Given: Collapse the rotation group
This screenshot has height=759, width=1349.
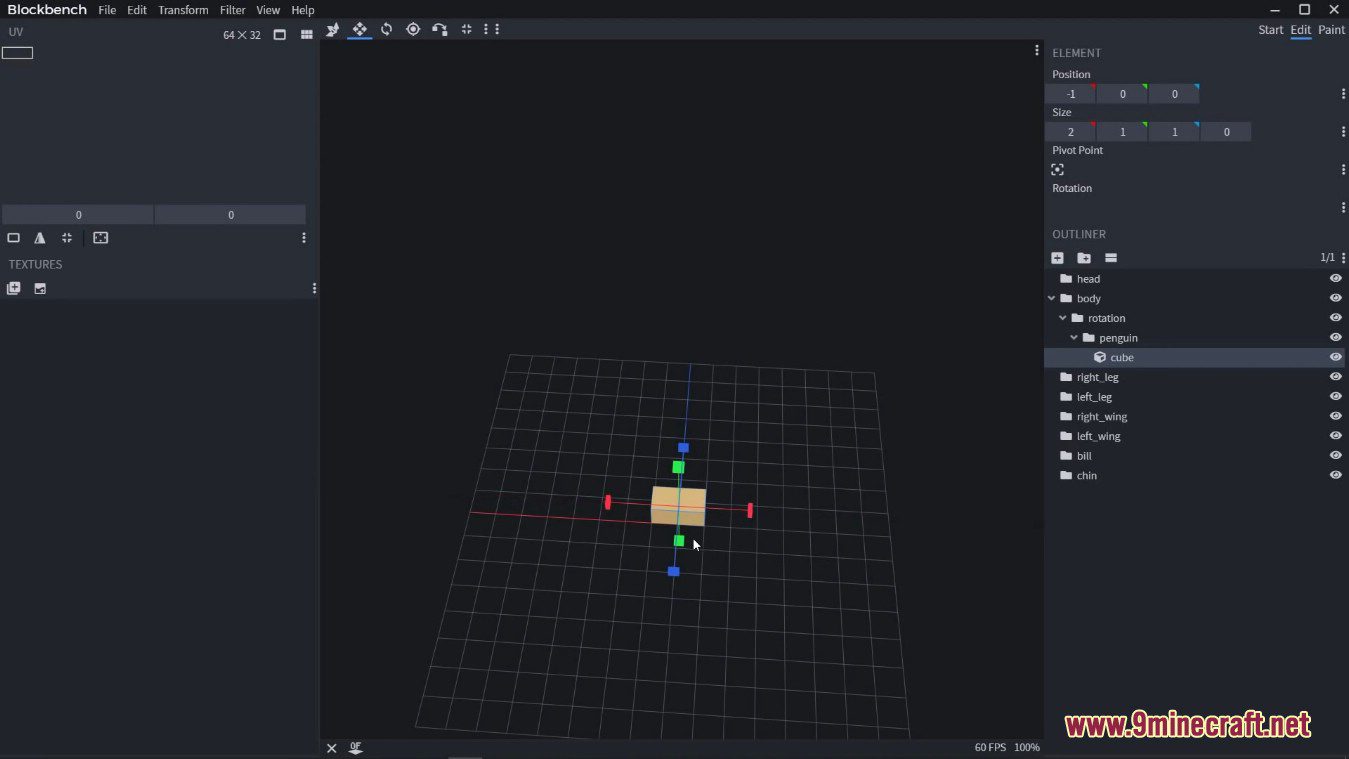Looking at the screenshot, I should (1062, 317).
